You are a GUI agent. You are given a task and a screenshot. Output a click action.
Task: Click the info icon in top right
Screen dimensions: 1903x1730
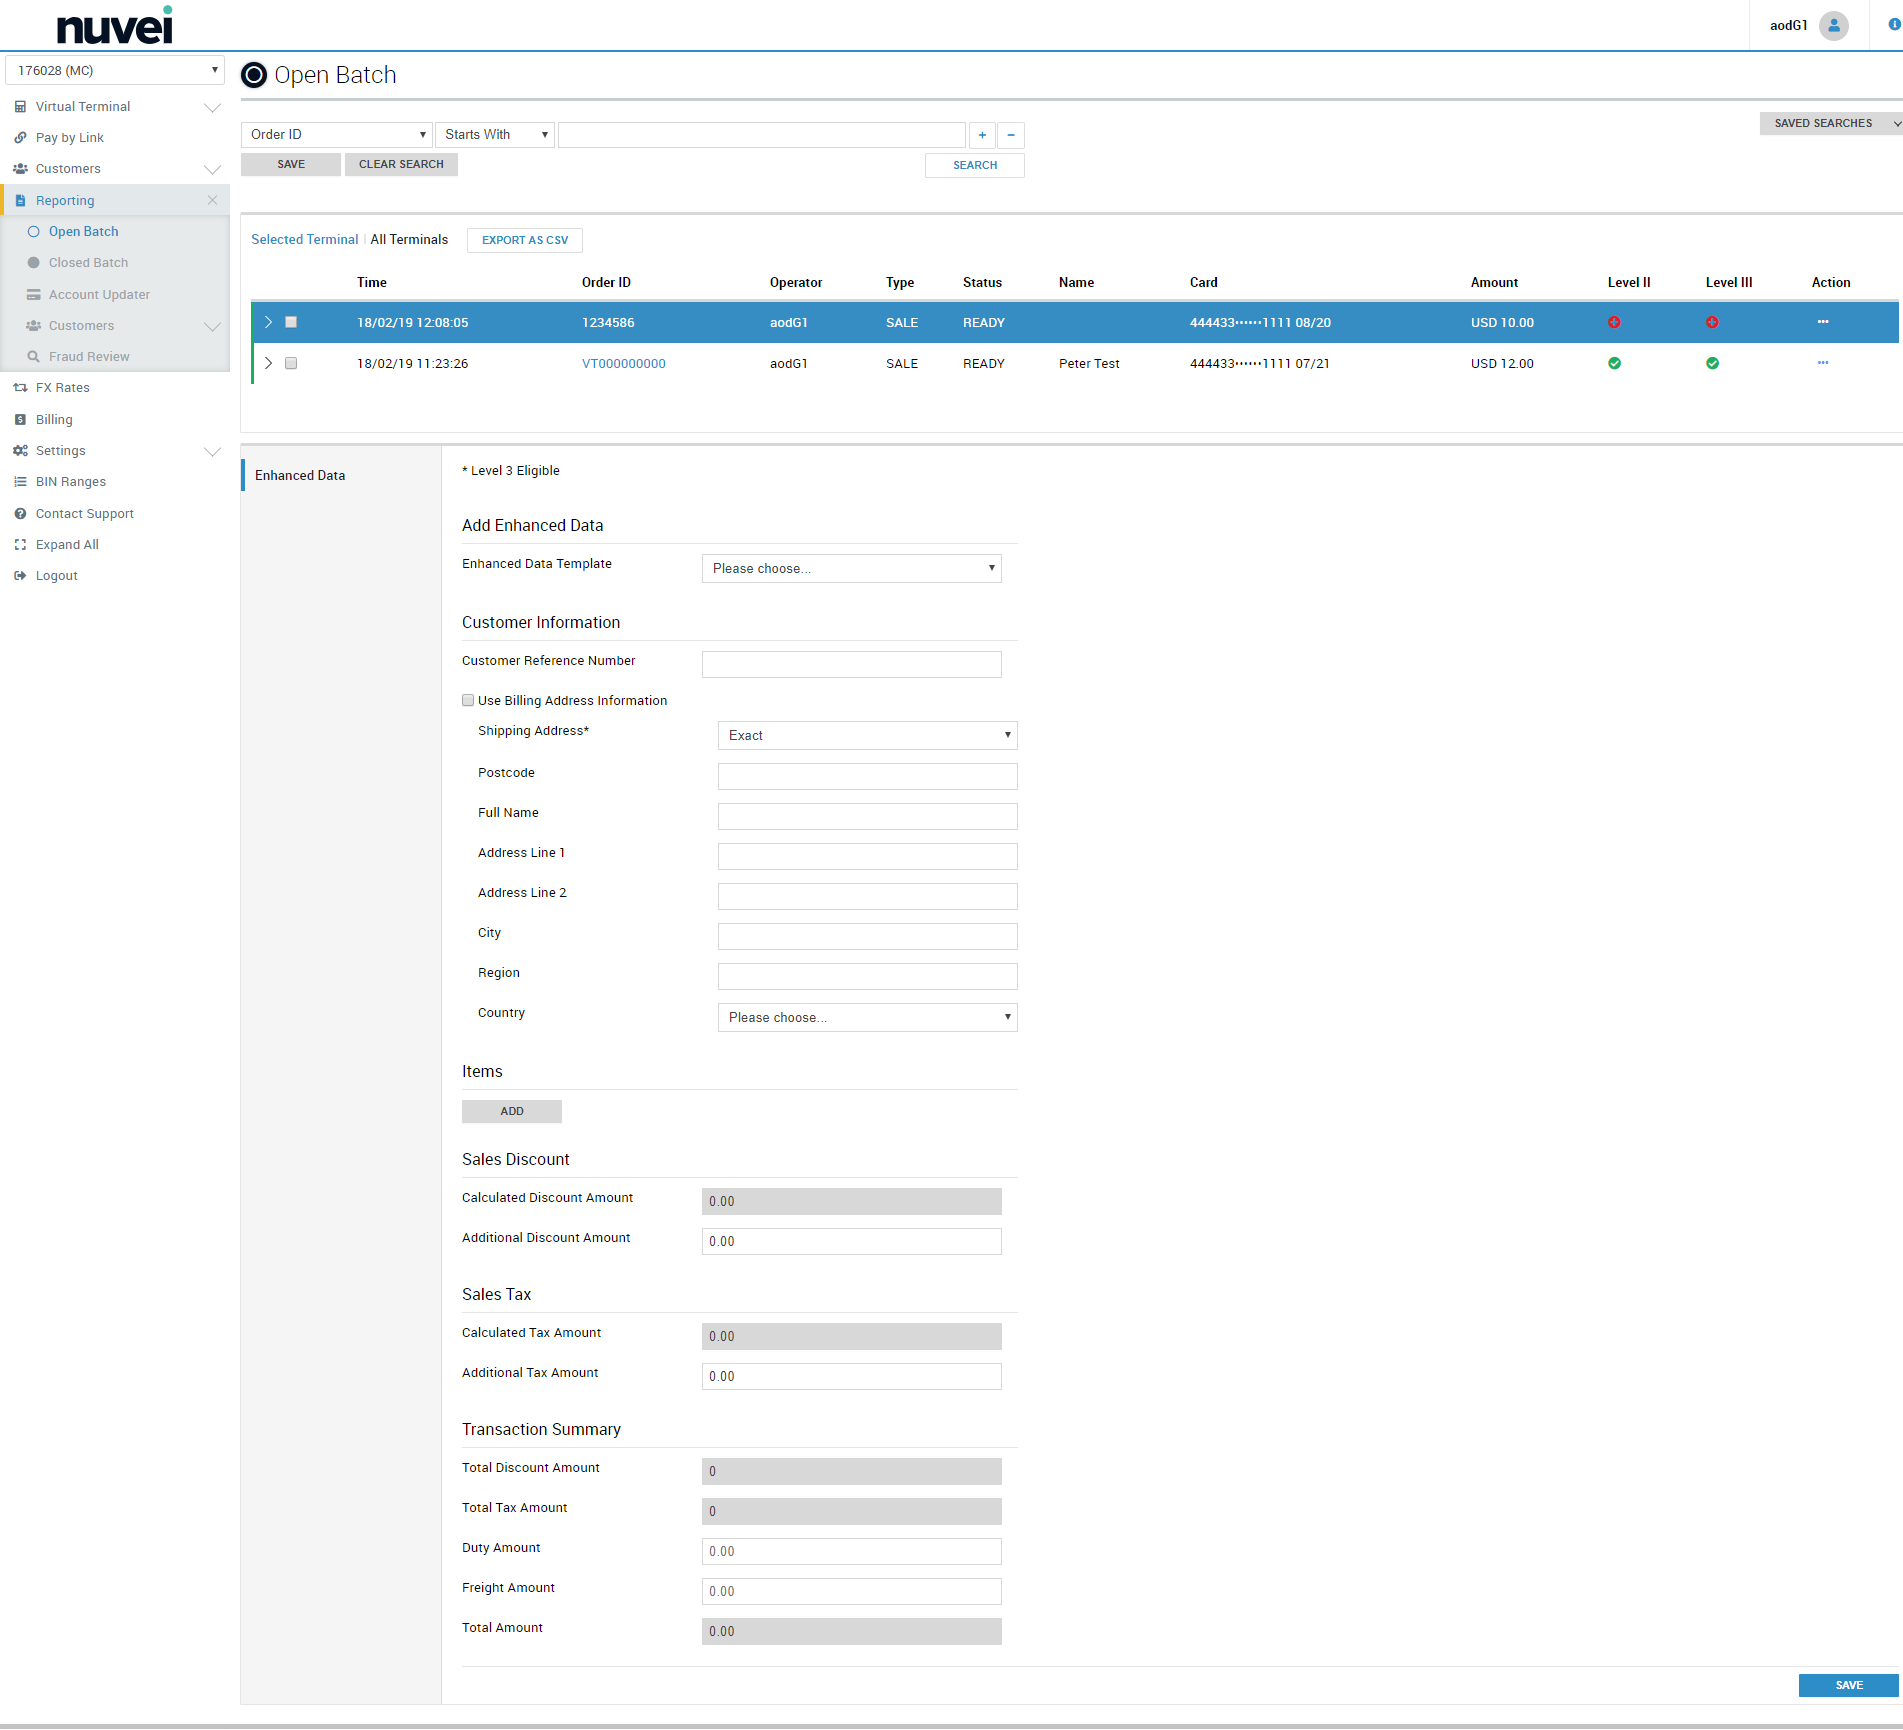pyautogui.click(x=1893, y=25)
